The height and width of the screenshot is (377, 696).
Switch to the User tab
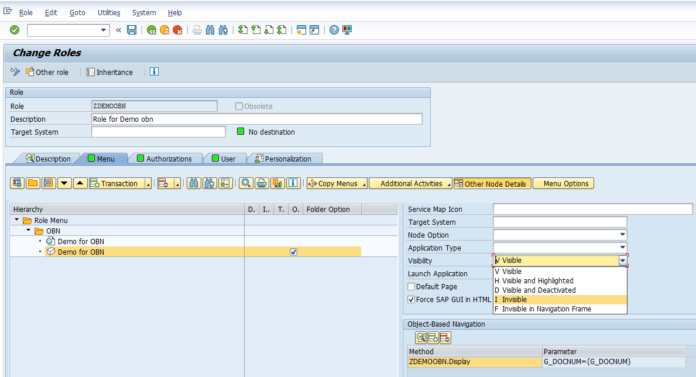[224, 159]
